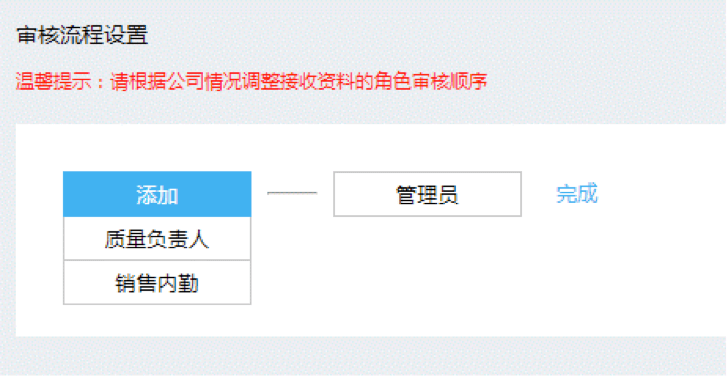Confirm the review order via 完成

(x=577, y=194)
